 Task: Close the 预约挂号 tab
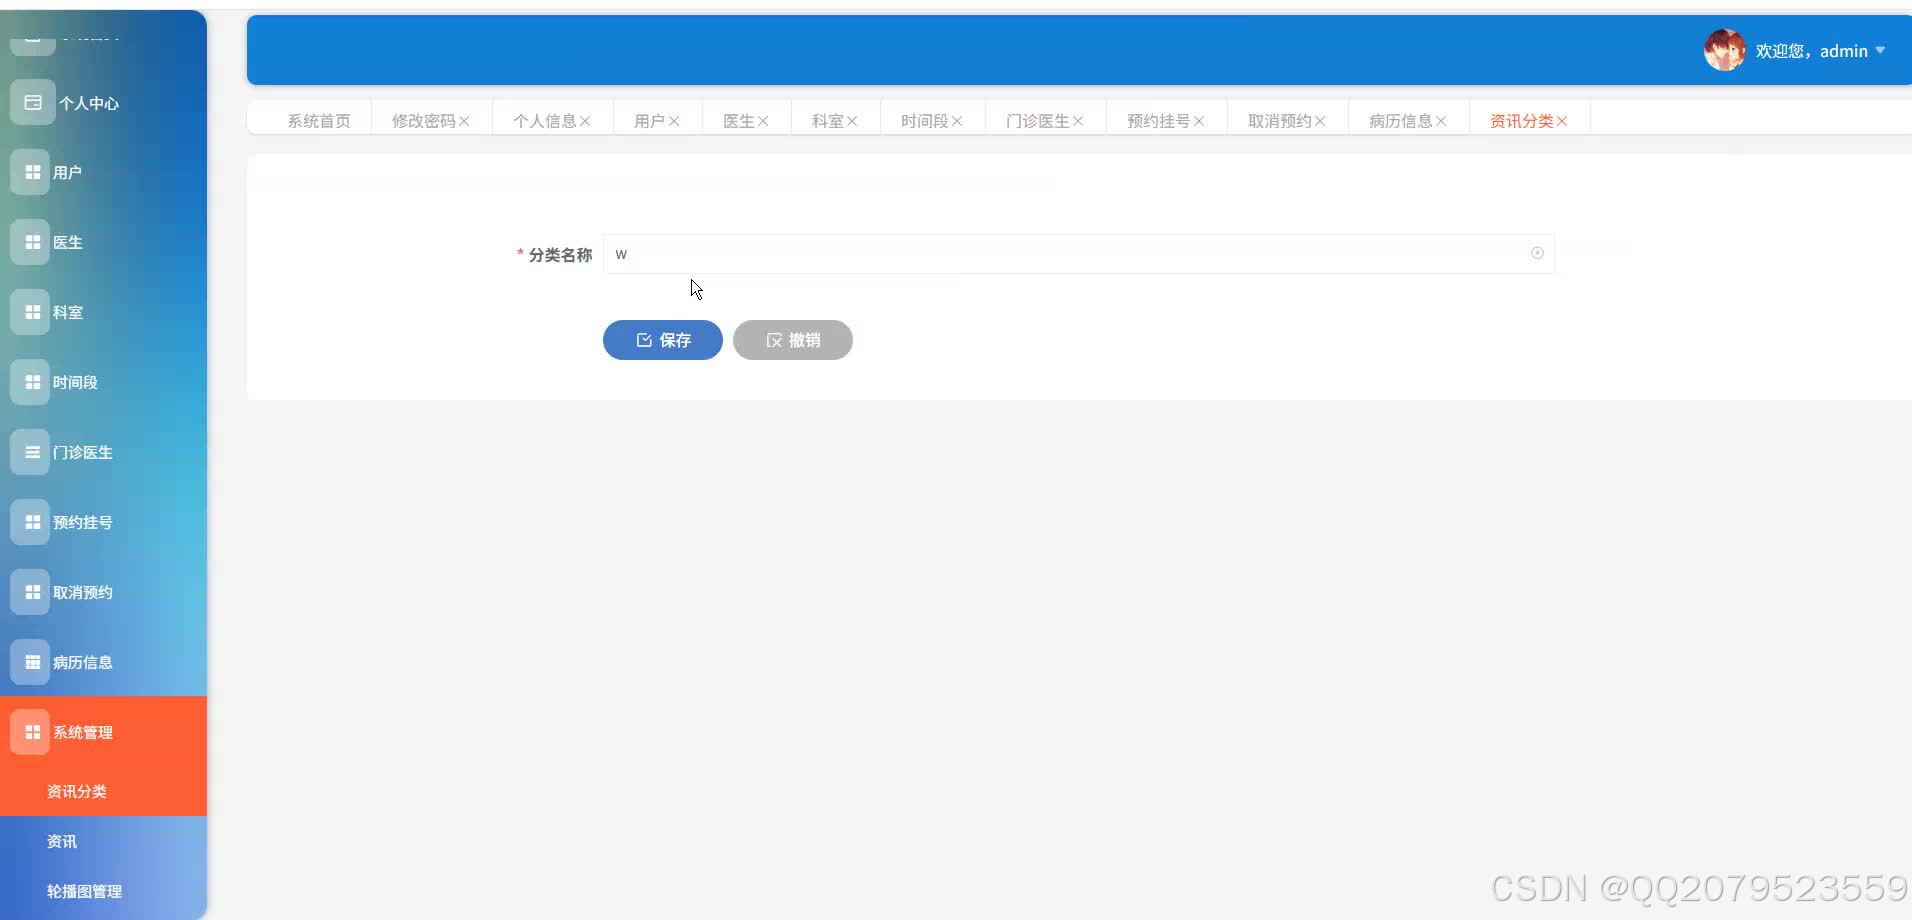1199,121
